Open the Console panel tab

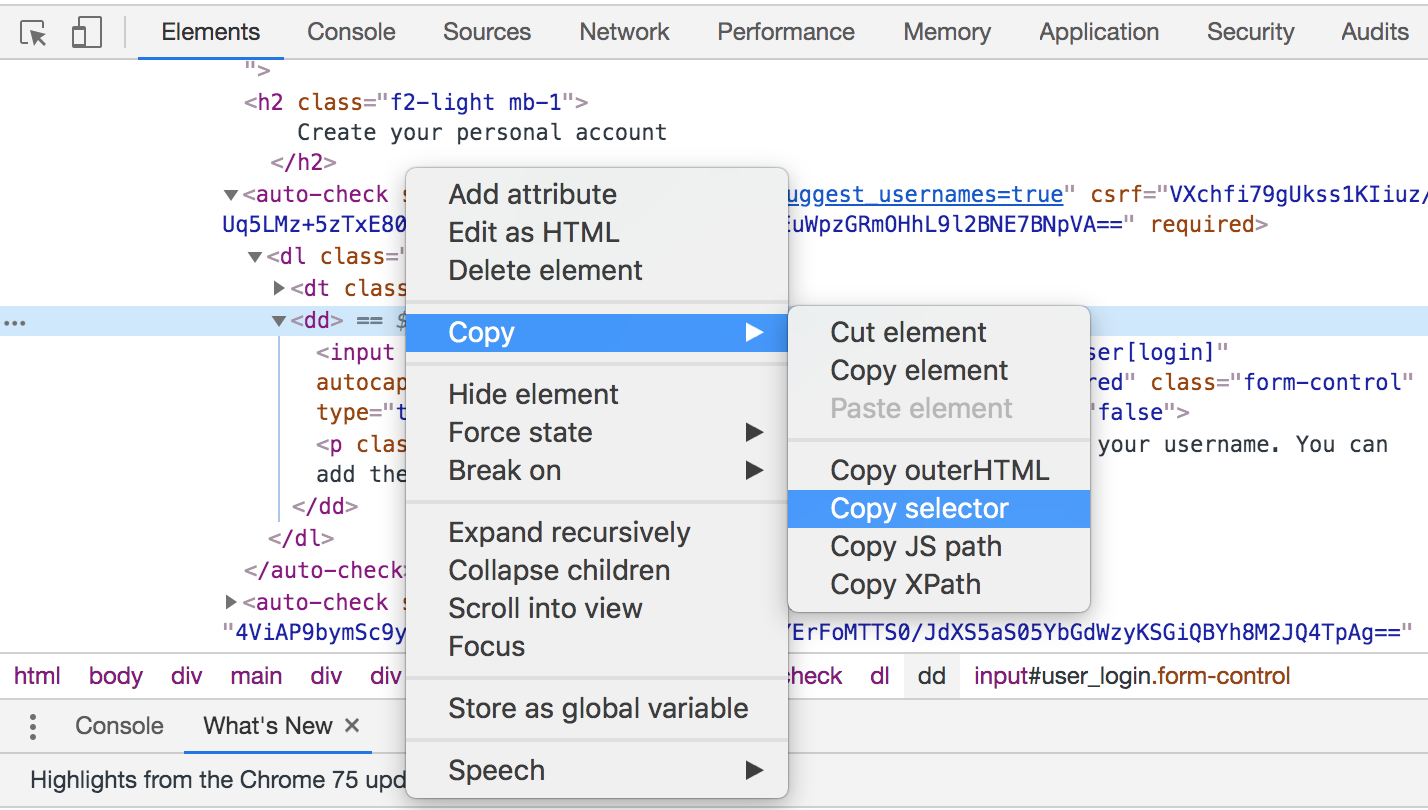(x=351, y=32)
